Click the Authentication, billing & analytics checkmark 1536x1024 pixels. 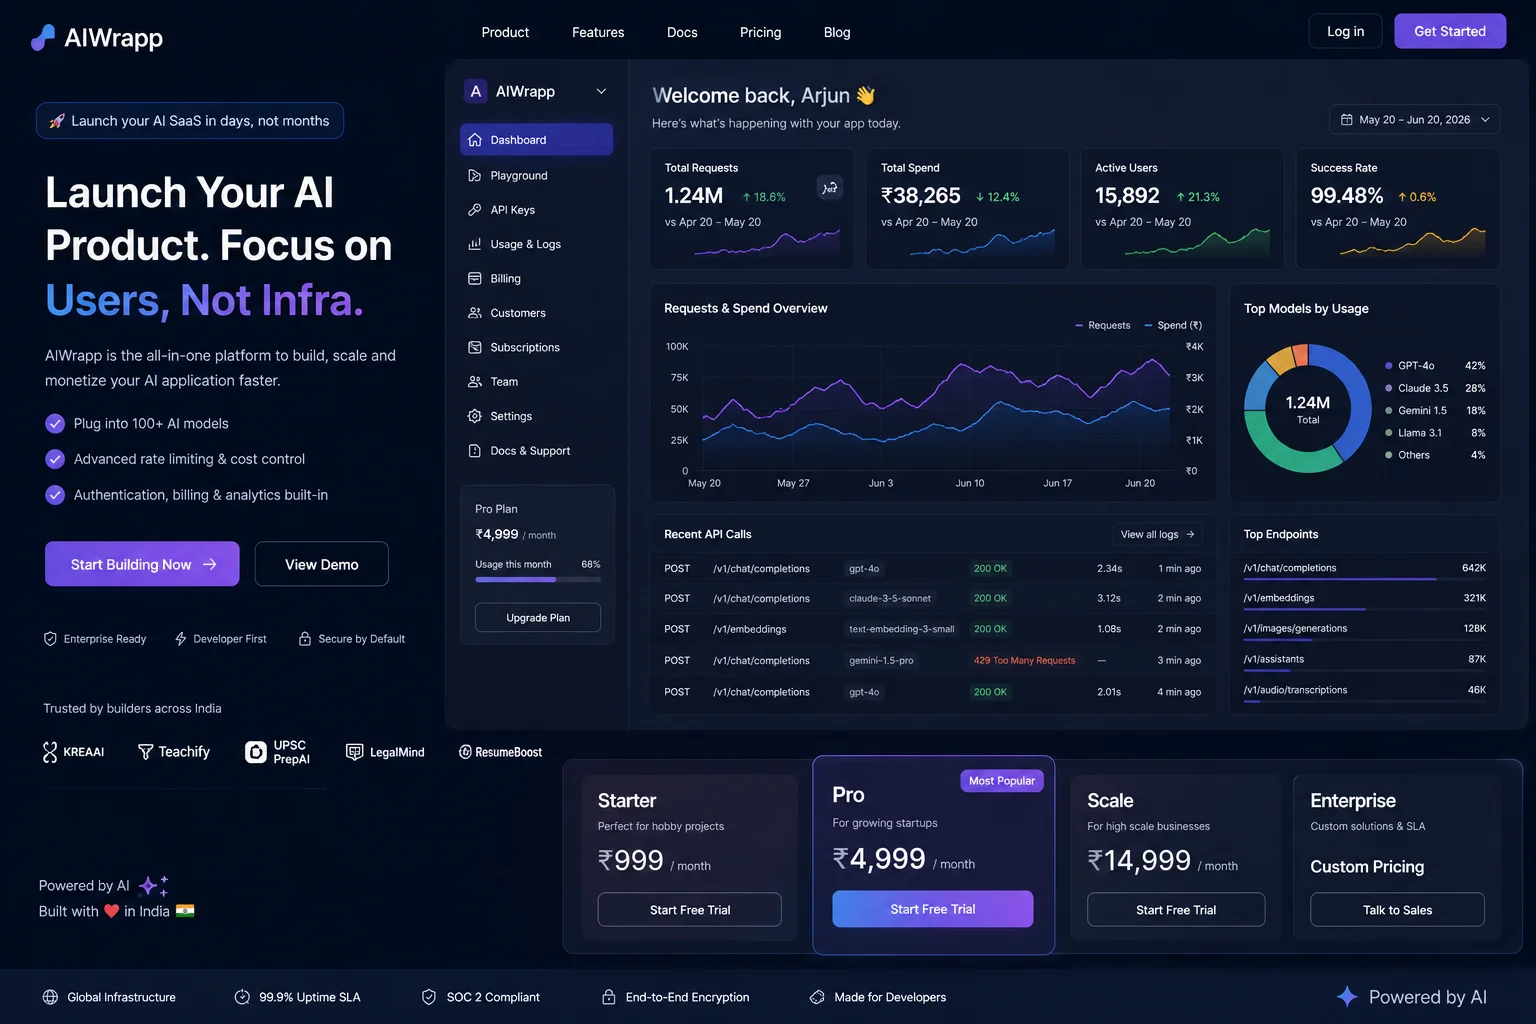pyautogui.click(x=55, y=495)
